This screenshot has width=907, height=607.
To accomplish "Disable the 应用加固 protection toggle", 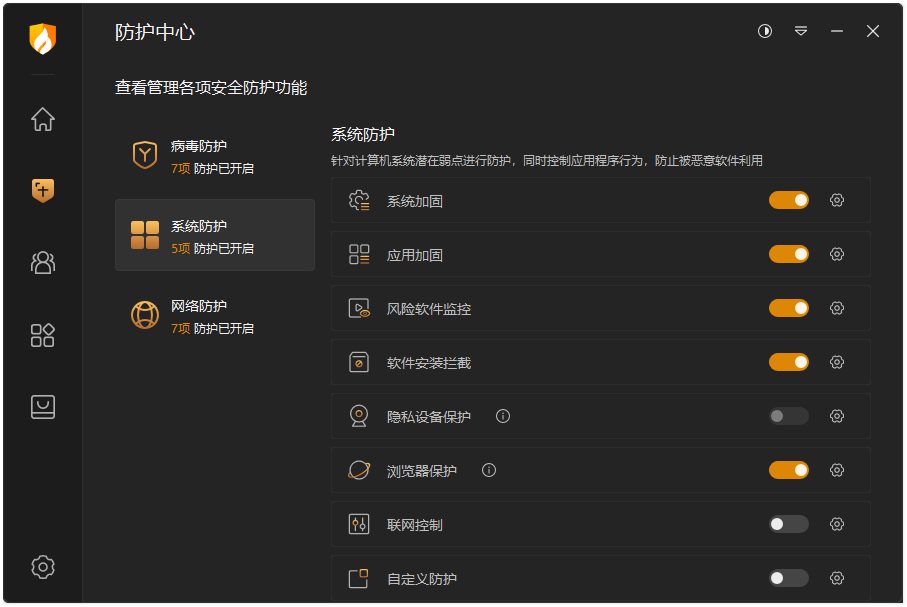I will 789,254.
